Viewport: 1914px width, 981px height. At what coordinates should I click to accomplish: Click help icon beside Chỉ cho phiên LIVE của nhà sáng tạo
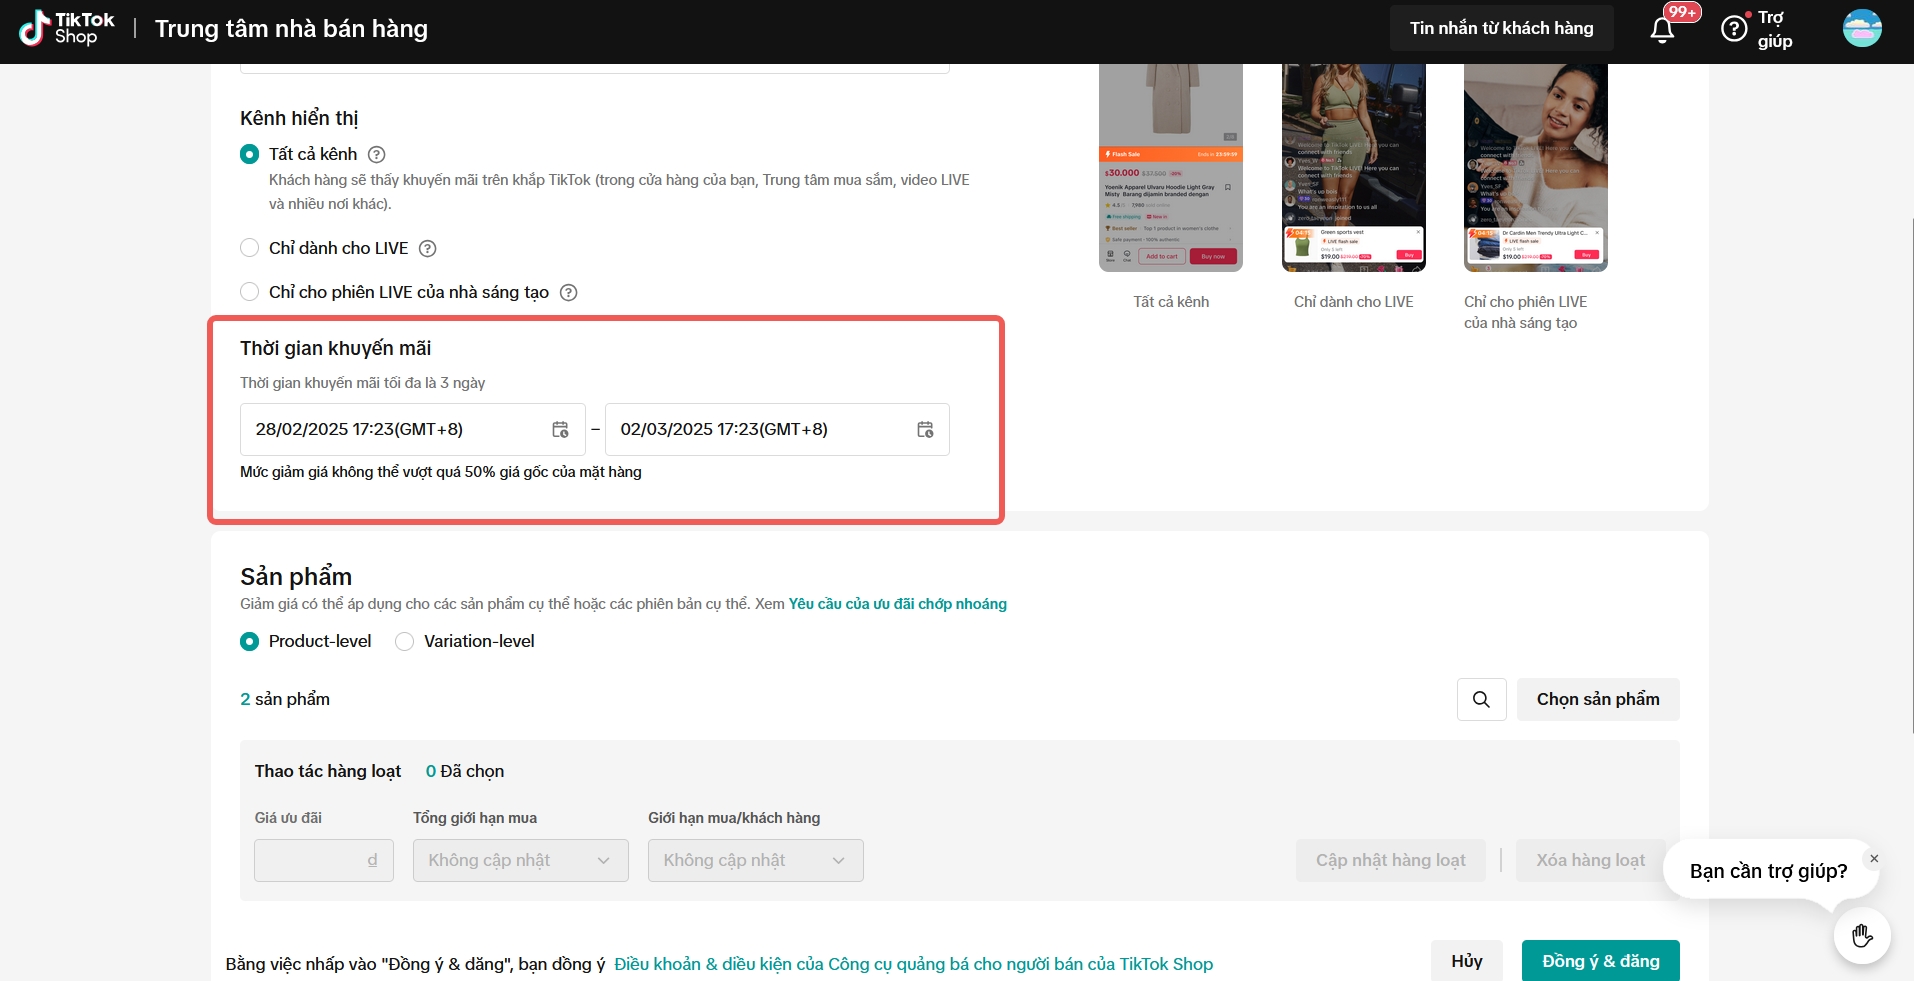coord(568,292)
